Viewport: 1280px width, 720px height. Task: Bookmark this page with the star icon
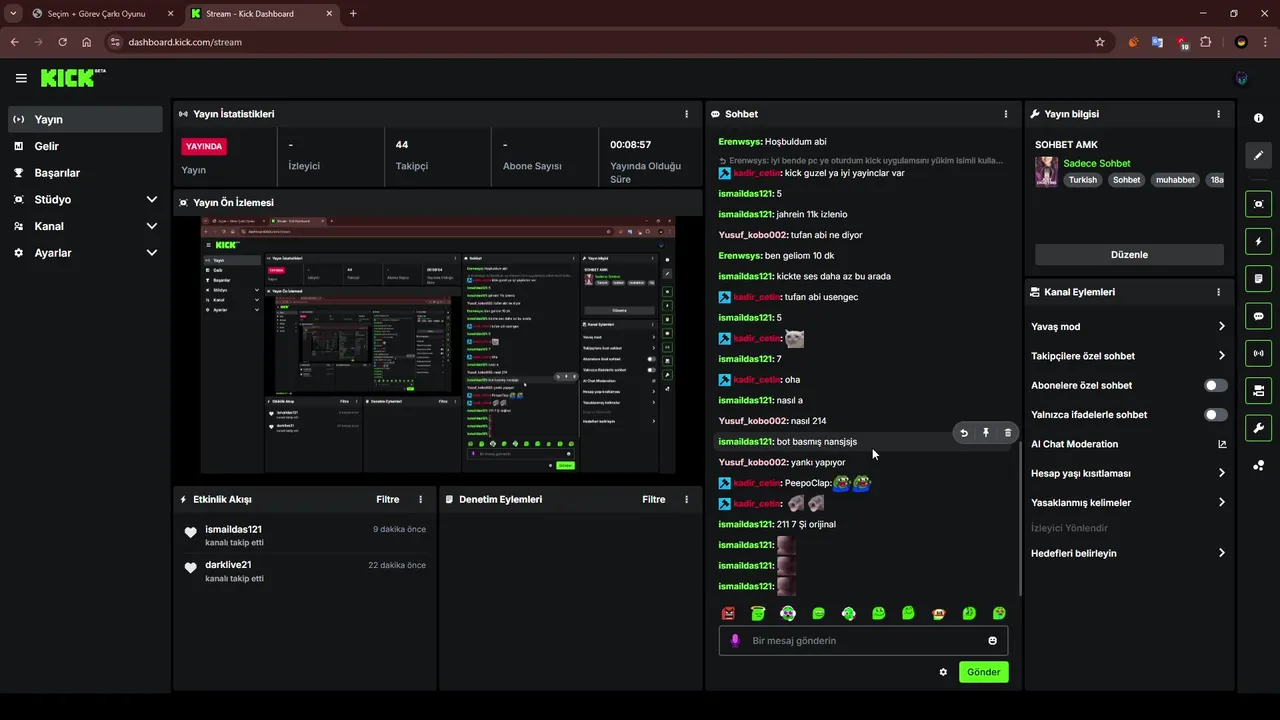[1100, 42]
